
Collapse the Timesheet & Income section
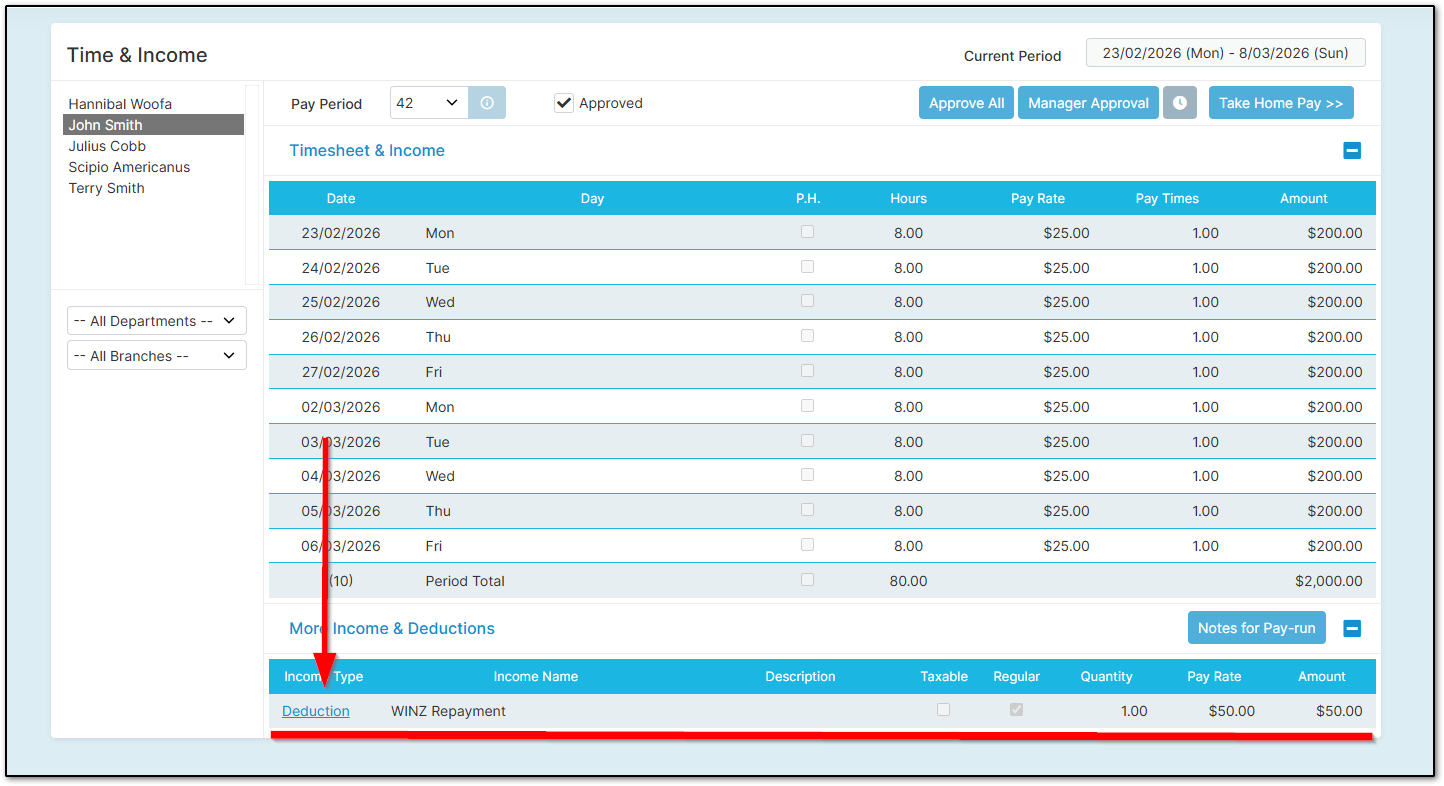coord(1352,150)
